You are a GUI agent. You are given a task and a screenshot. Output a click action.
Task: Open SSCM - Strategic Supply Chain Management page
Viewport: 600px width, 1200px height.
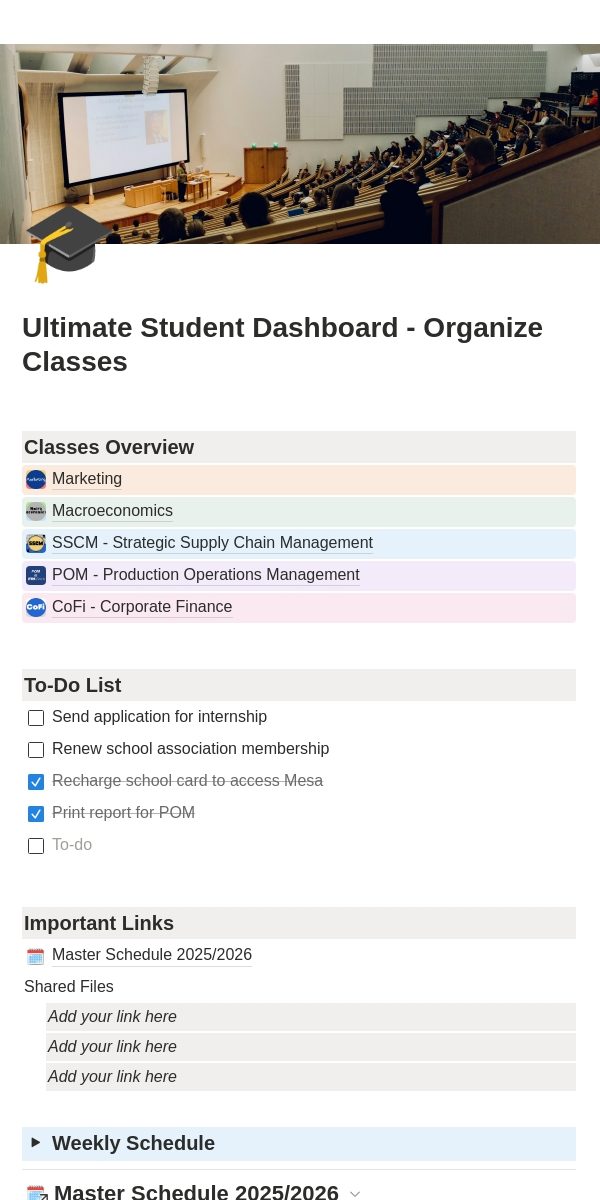tap(212, 543)
